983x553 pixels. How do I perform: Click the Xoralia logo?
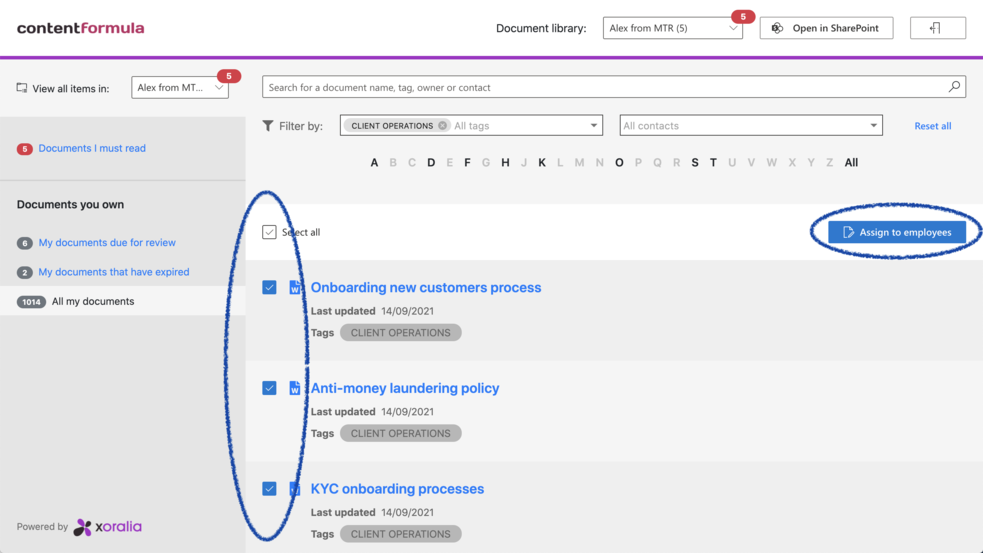[x=108, y=527]
